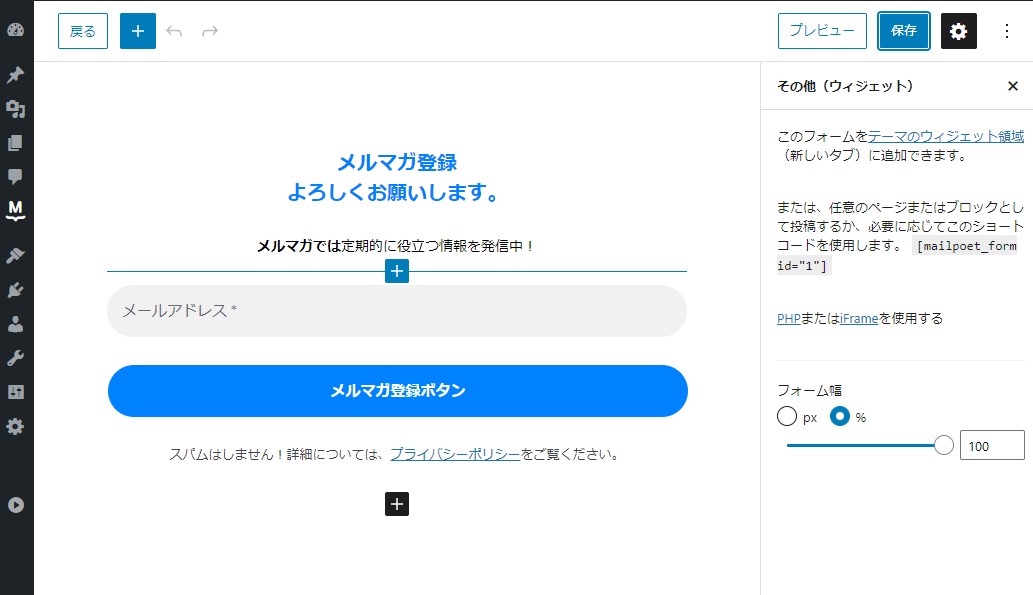Open the blue block inserter in toolbar
This screenshot has height=595, width=1033.
coord(138,31)
